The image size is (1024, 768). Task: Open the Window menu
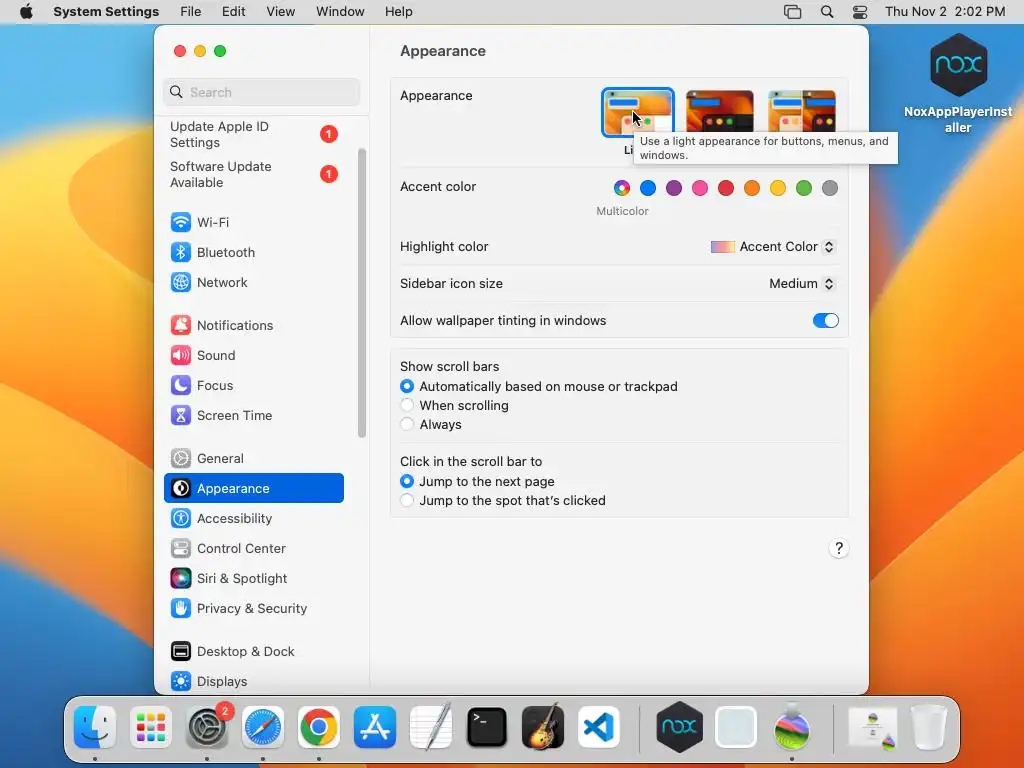pyautogui.click(x=340, y=12)
